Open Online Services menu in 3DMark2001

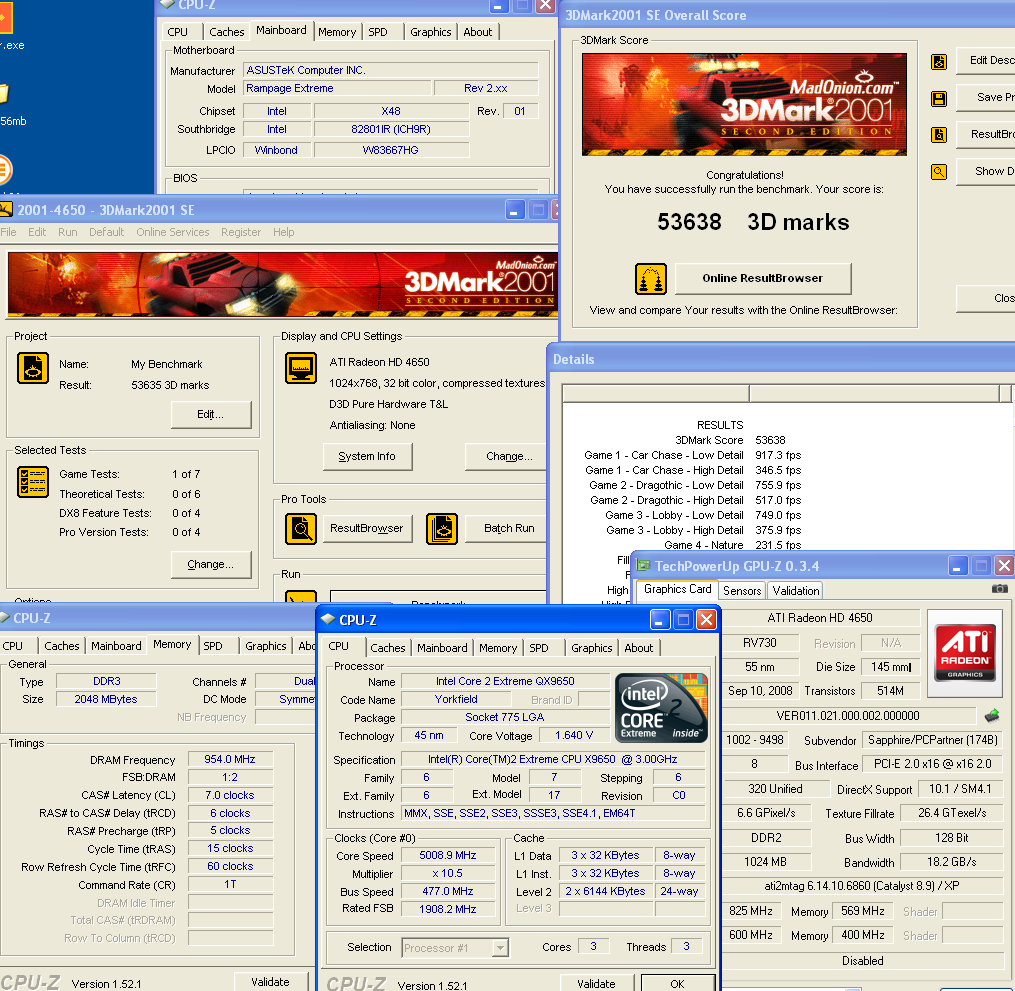[x=173, y=232]
